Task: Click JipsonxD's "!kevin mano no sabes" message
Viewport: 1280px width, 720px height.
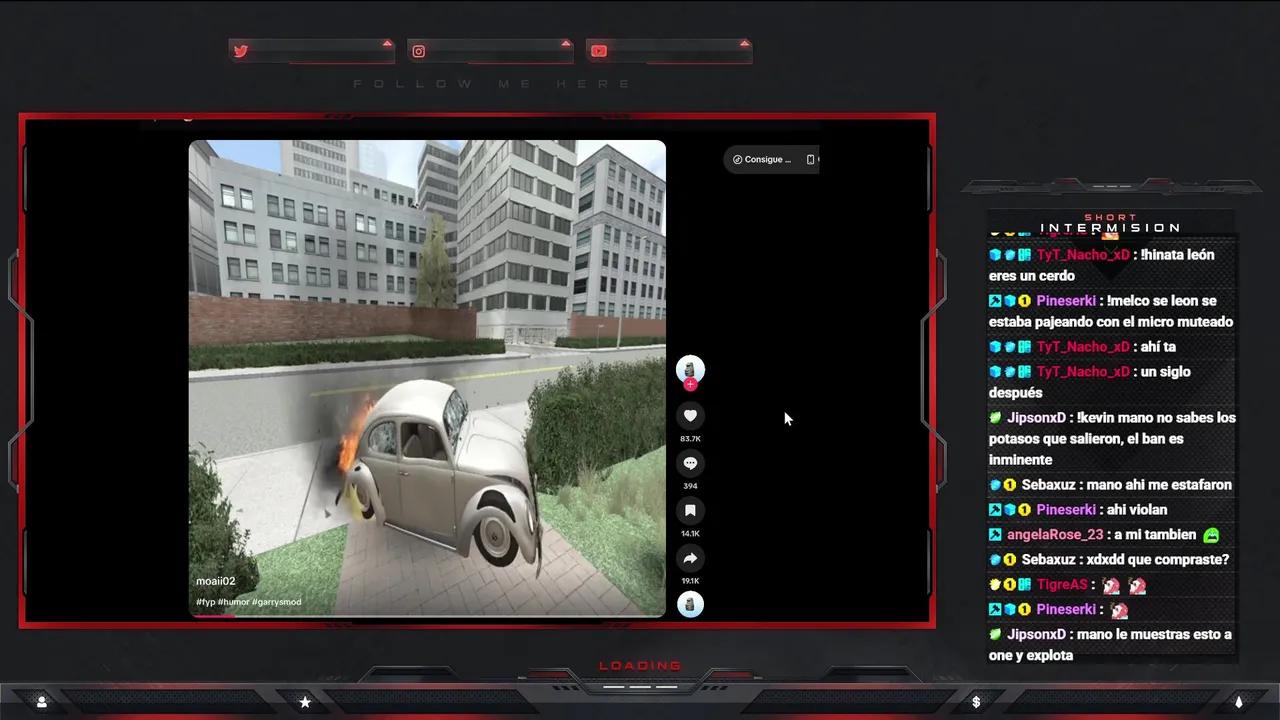Action: pos(1112,439)
